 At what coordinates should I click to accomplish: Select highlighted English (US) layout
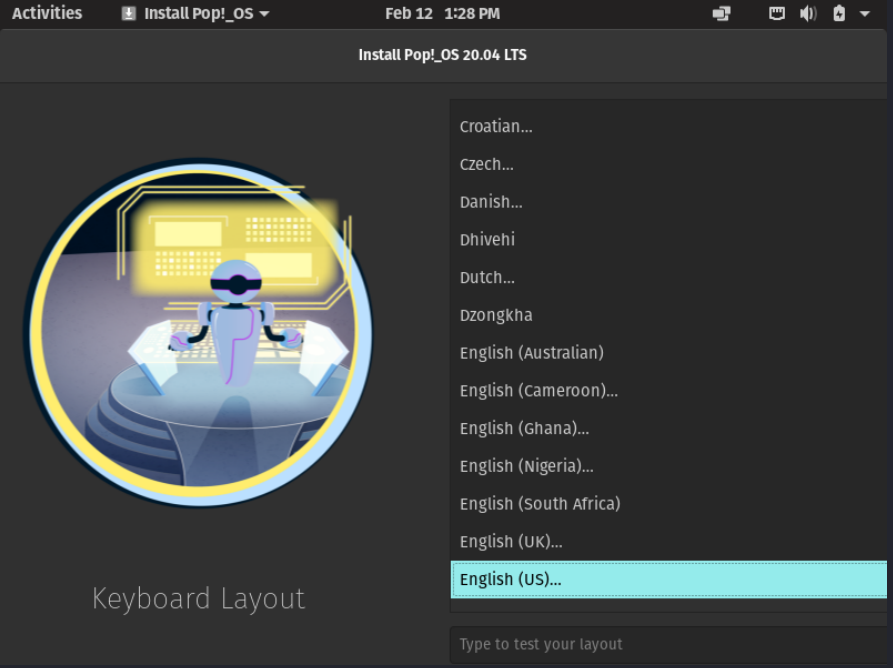[669, 579]
